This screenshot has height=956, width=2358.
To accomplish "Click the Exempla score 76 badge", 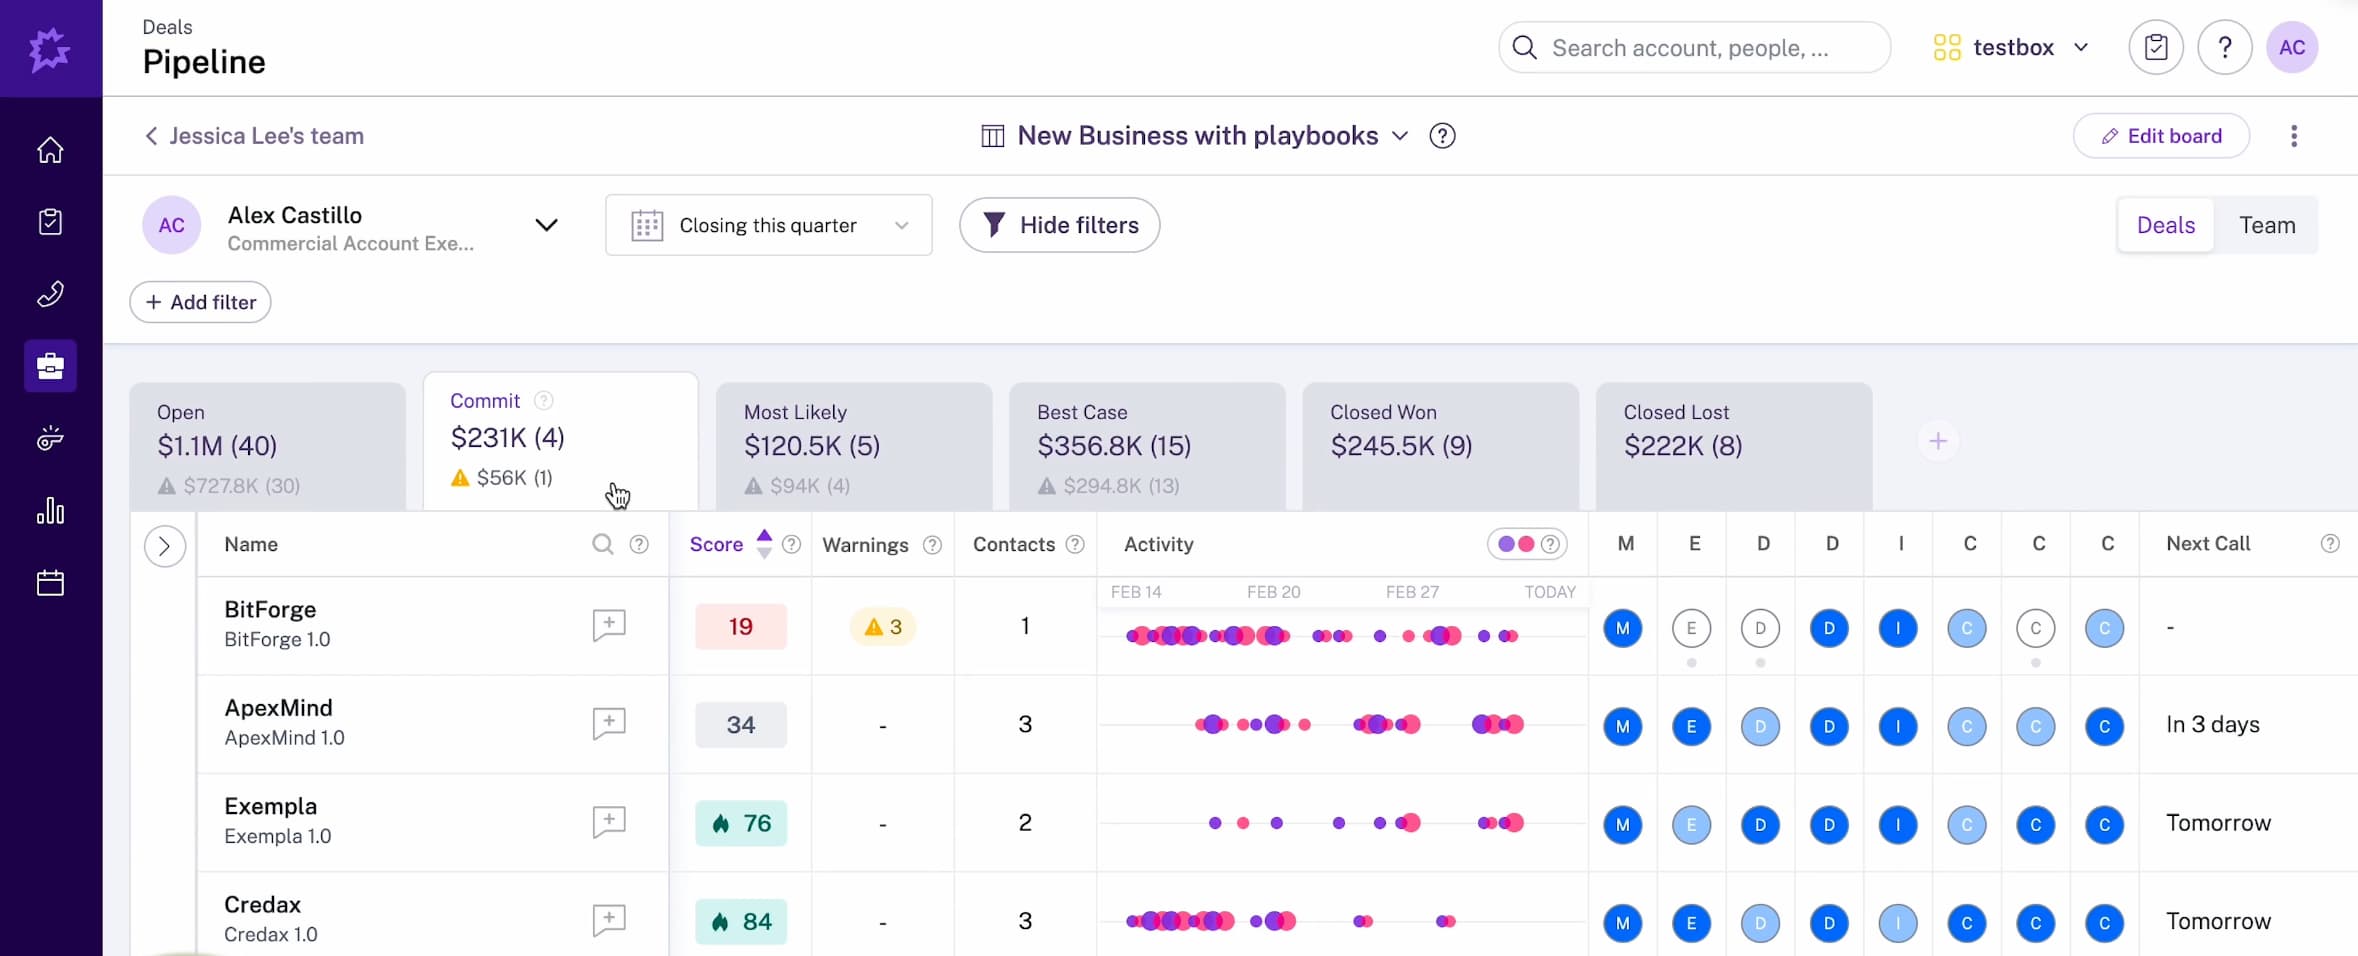I will click(x=741, y=823).
